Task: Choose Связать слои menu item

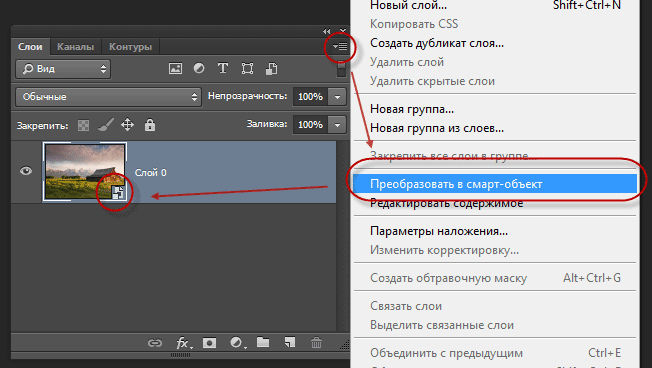Action: tap(495, 306)
